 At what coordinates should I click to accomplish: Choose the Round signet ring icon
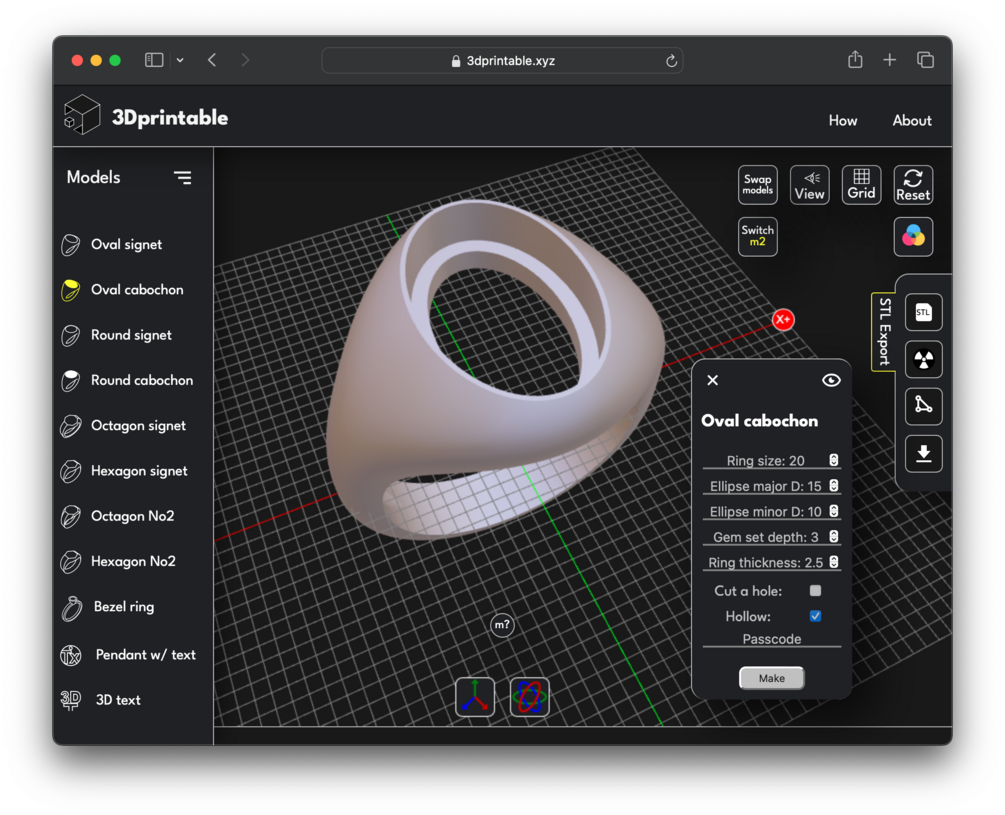71,335
